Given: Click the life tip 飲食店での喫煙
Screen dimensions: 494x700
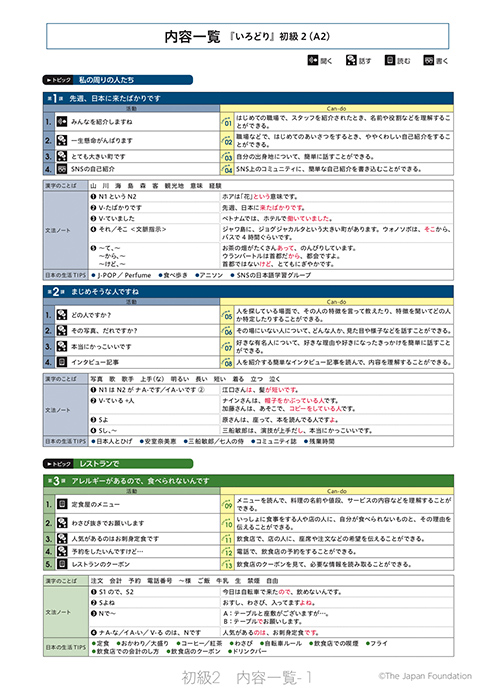Looking at the screenshot, I should pos(334,643).
